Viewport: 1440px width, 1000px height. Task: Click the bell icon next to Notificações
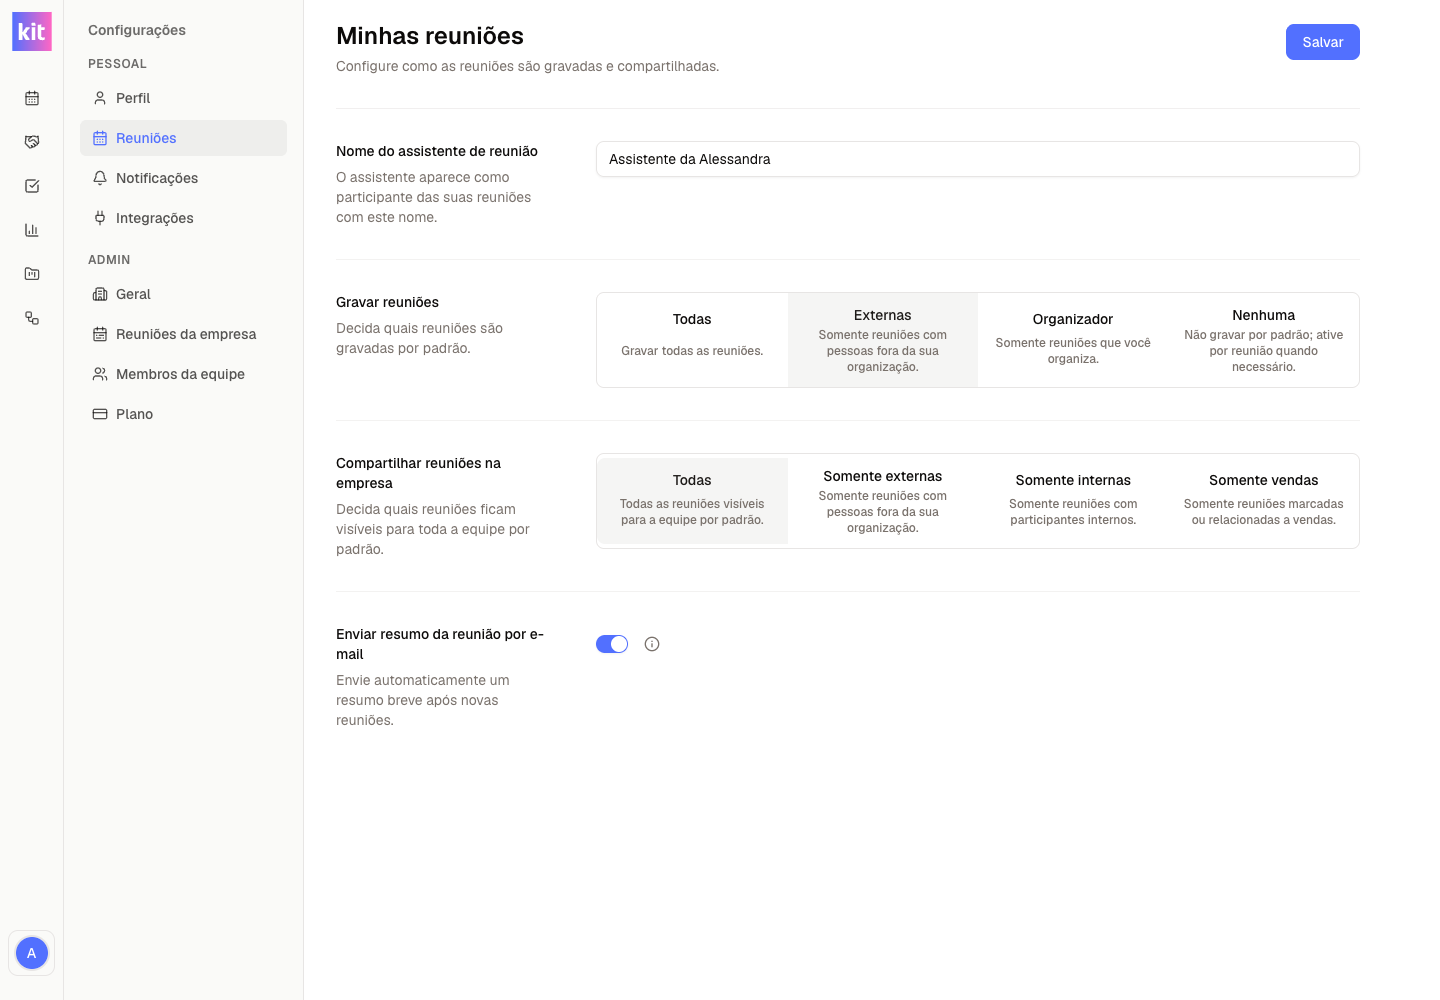point(100,178)
